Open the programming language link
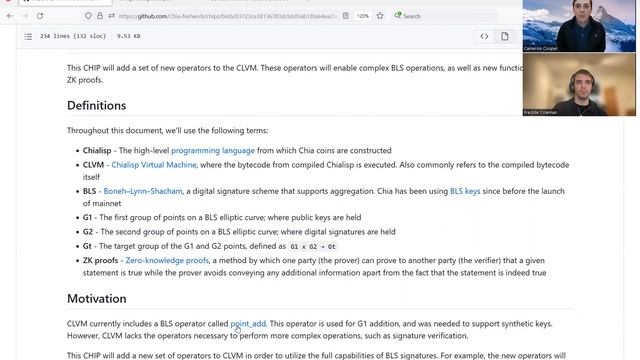This screenshot has width=640, height=360. click(213, 151)
